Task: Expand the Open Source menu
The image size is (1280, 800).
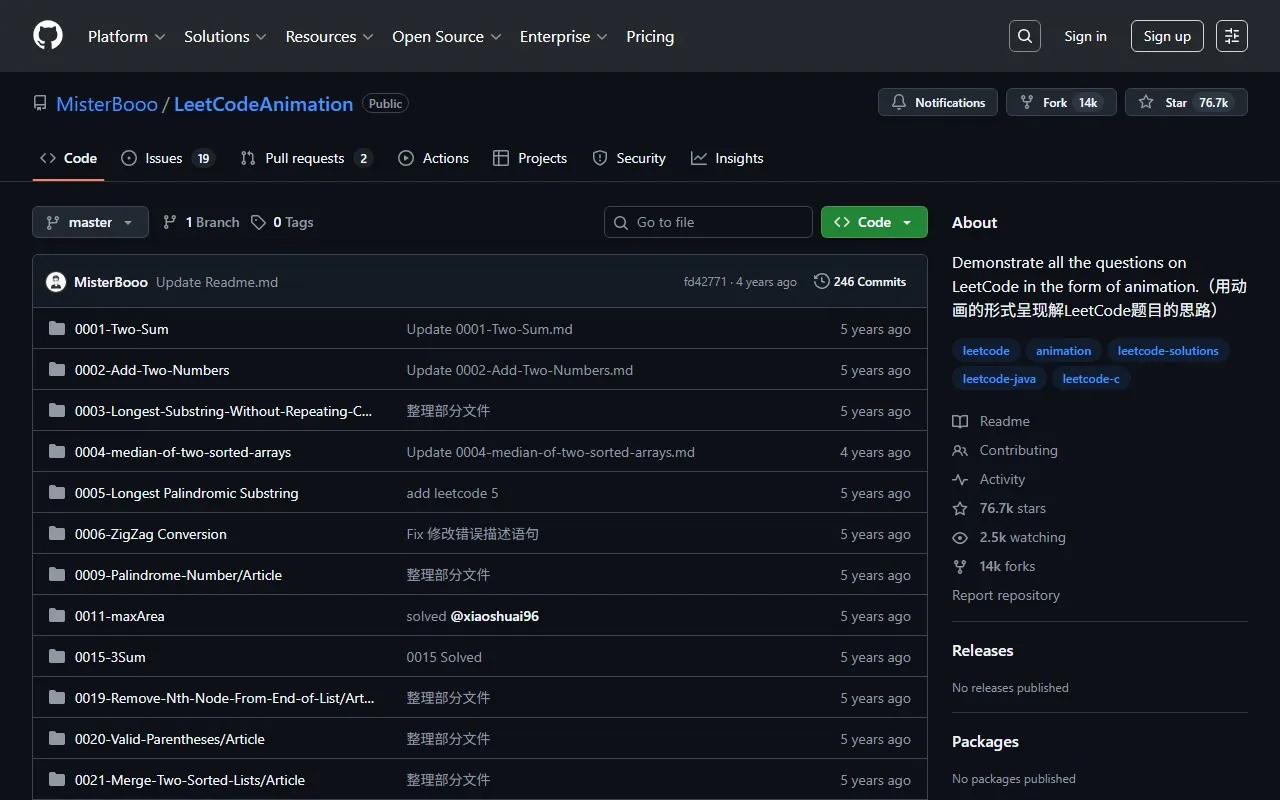Action: tap(446, 36)
